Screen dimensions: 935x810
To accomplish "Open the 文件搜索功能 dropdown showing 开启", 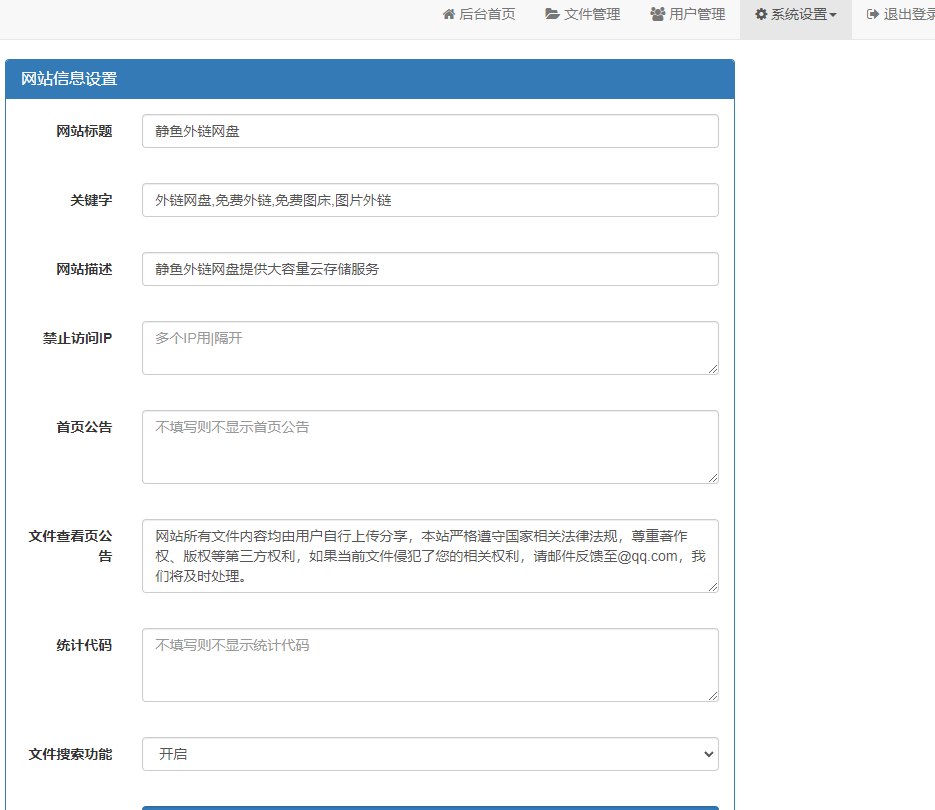I will pos(430,754).
